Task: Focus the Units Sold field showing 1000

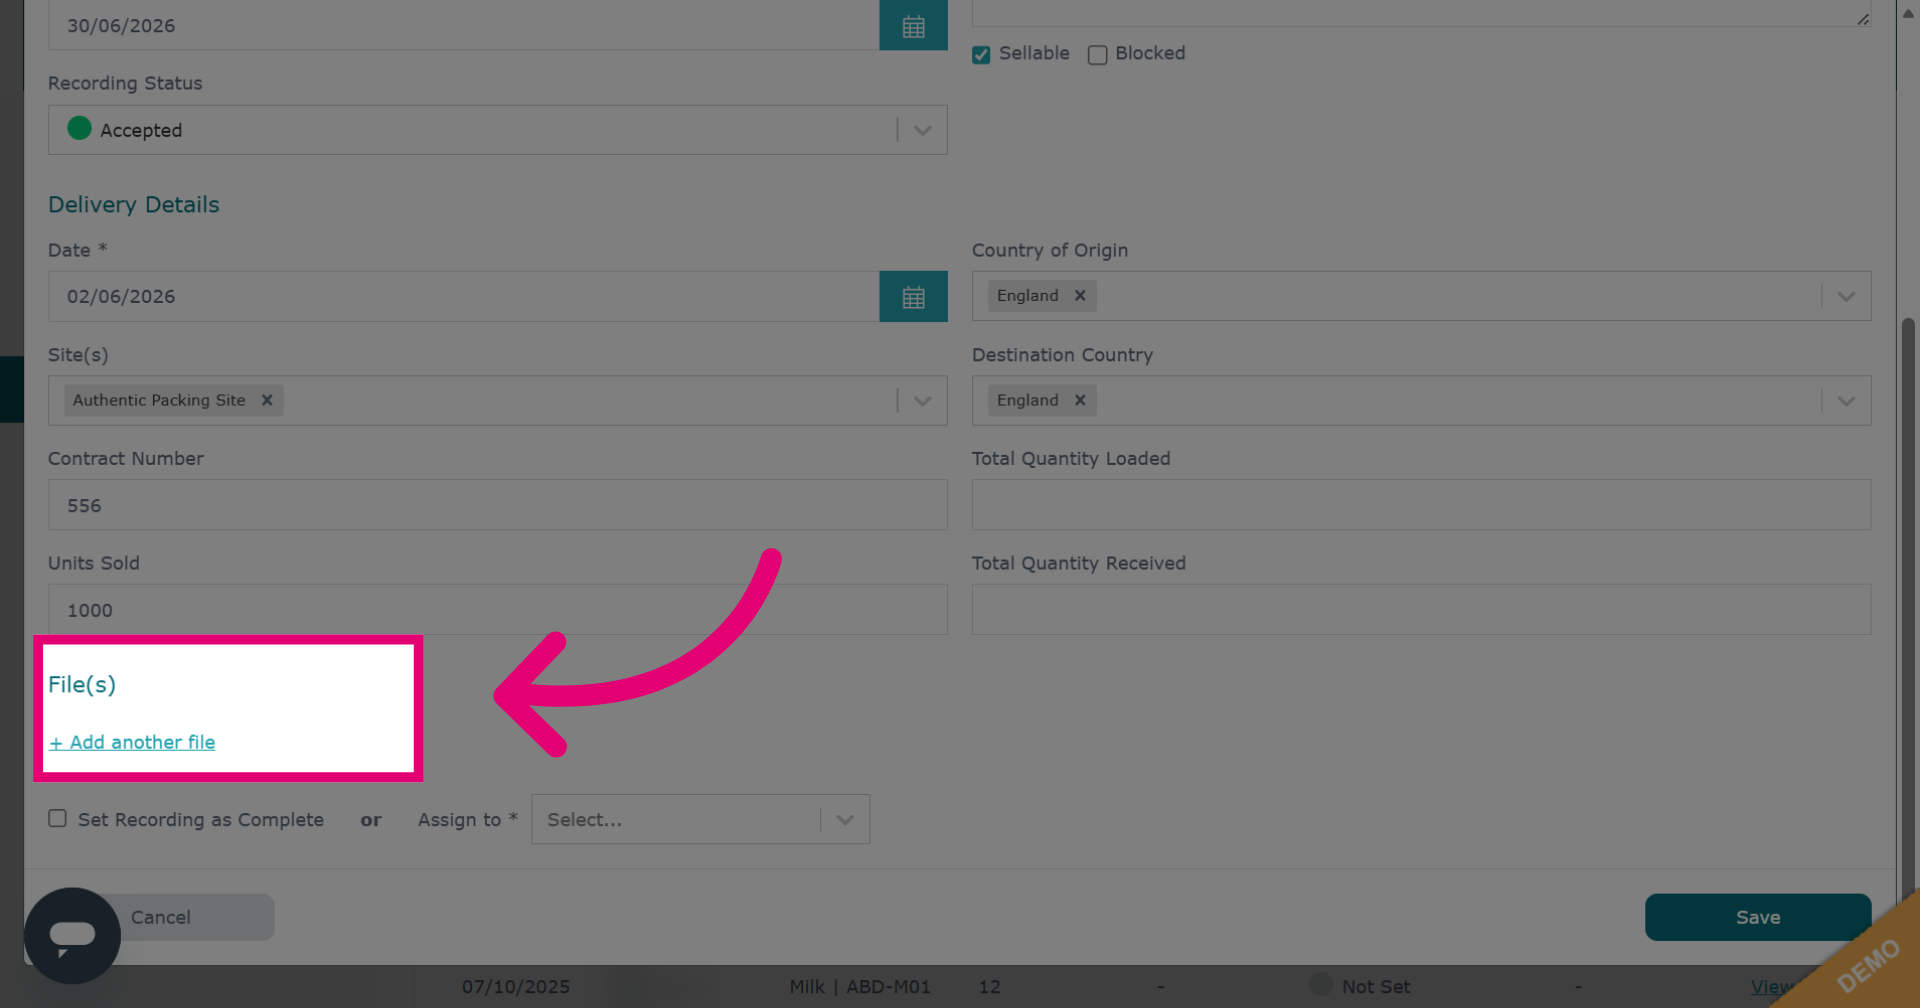Action: 497,609
